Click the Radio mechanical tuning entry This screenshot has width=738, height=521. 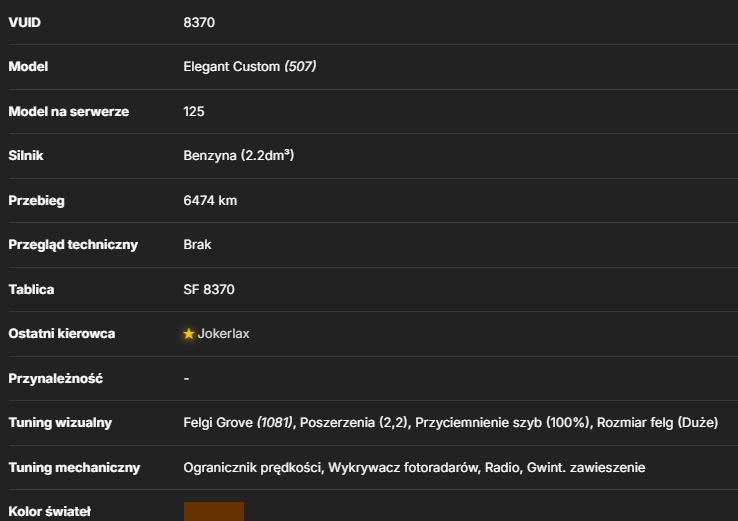point(502,468)
